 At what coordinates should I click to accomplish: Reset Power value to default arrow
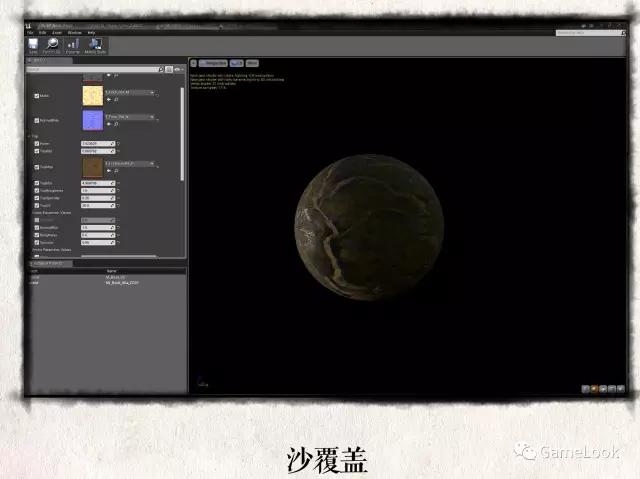pos(118,144)
